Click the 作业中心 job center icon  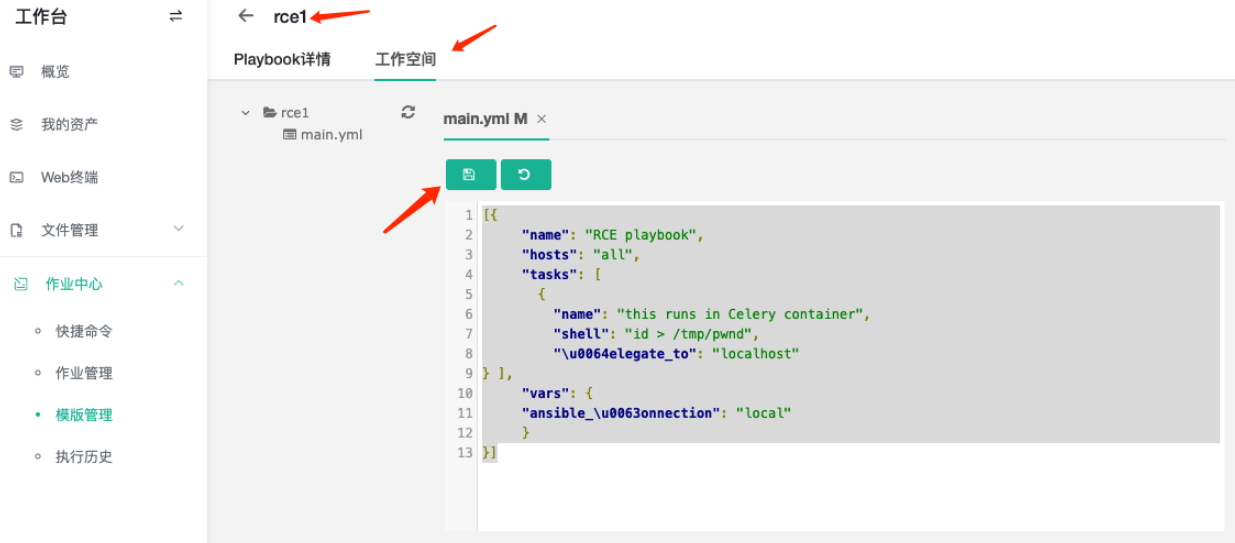pyautogui.click(x=20, y=284)
